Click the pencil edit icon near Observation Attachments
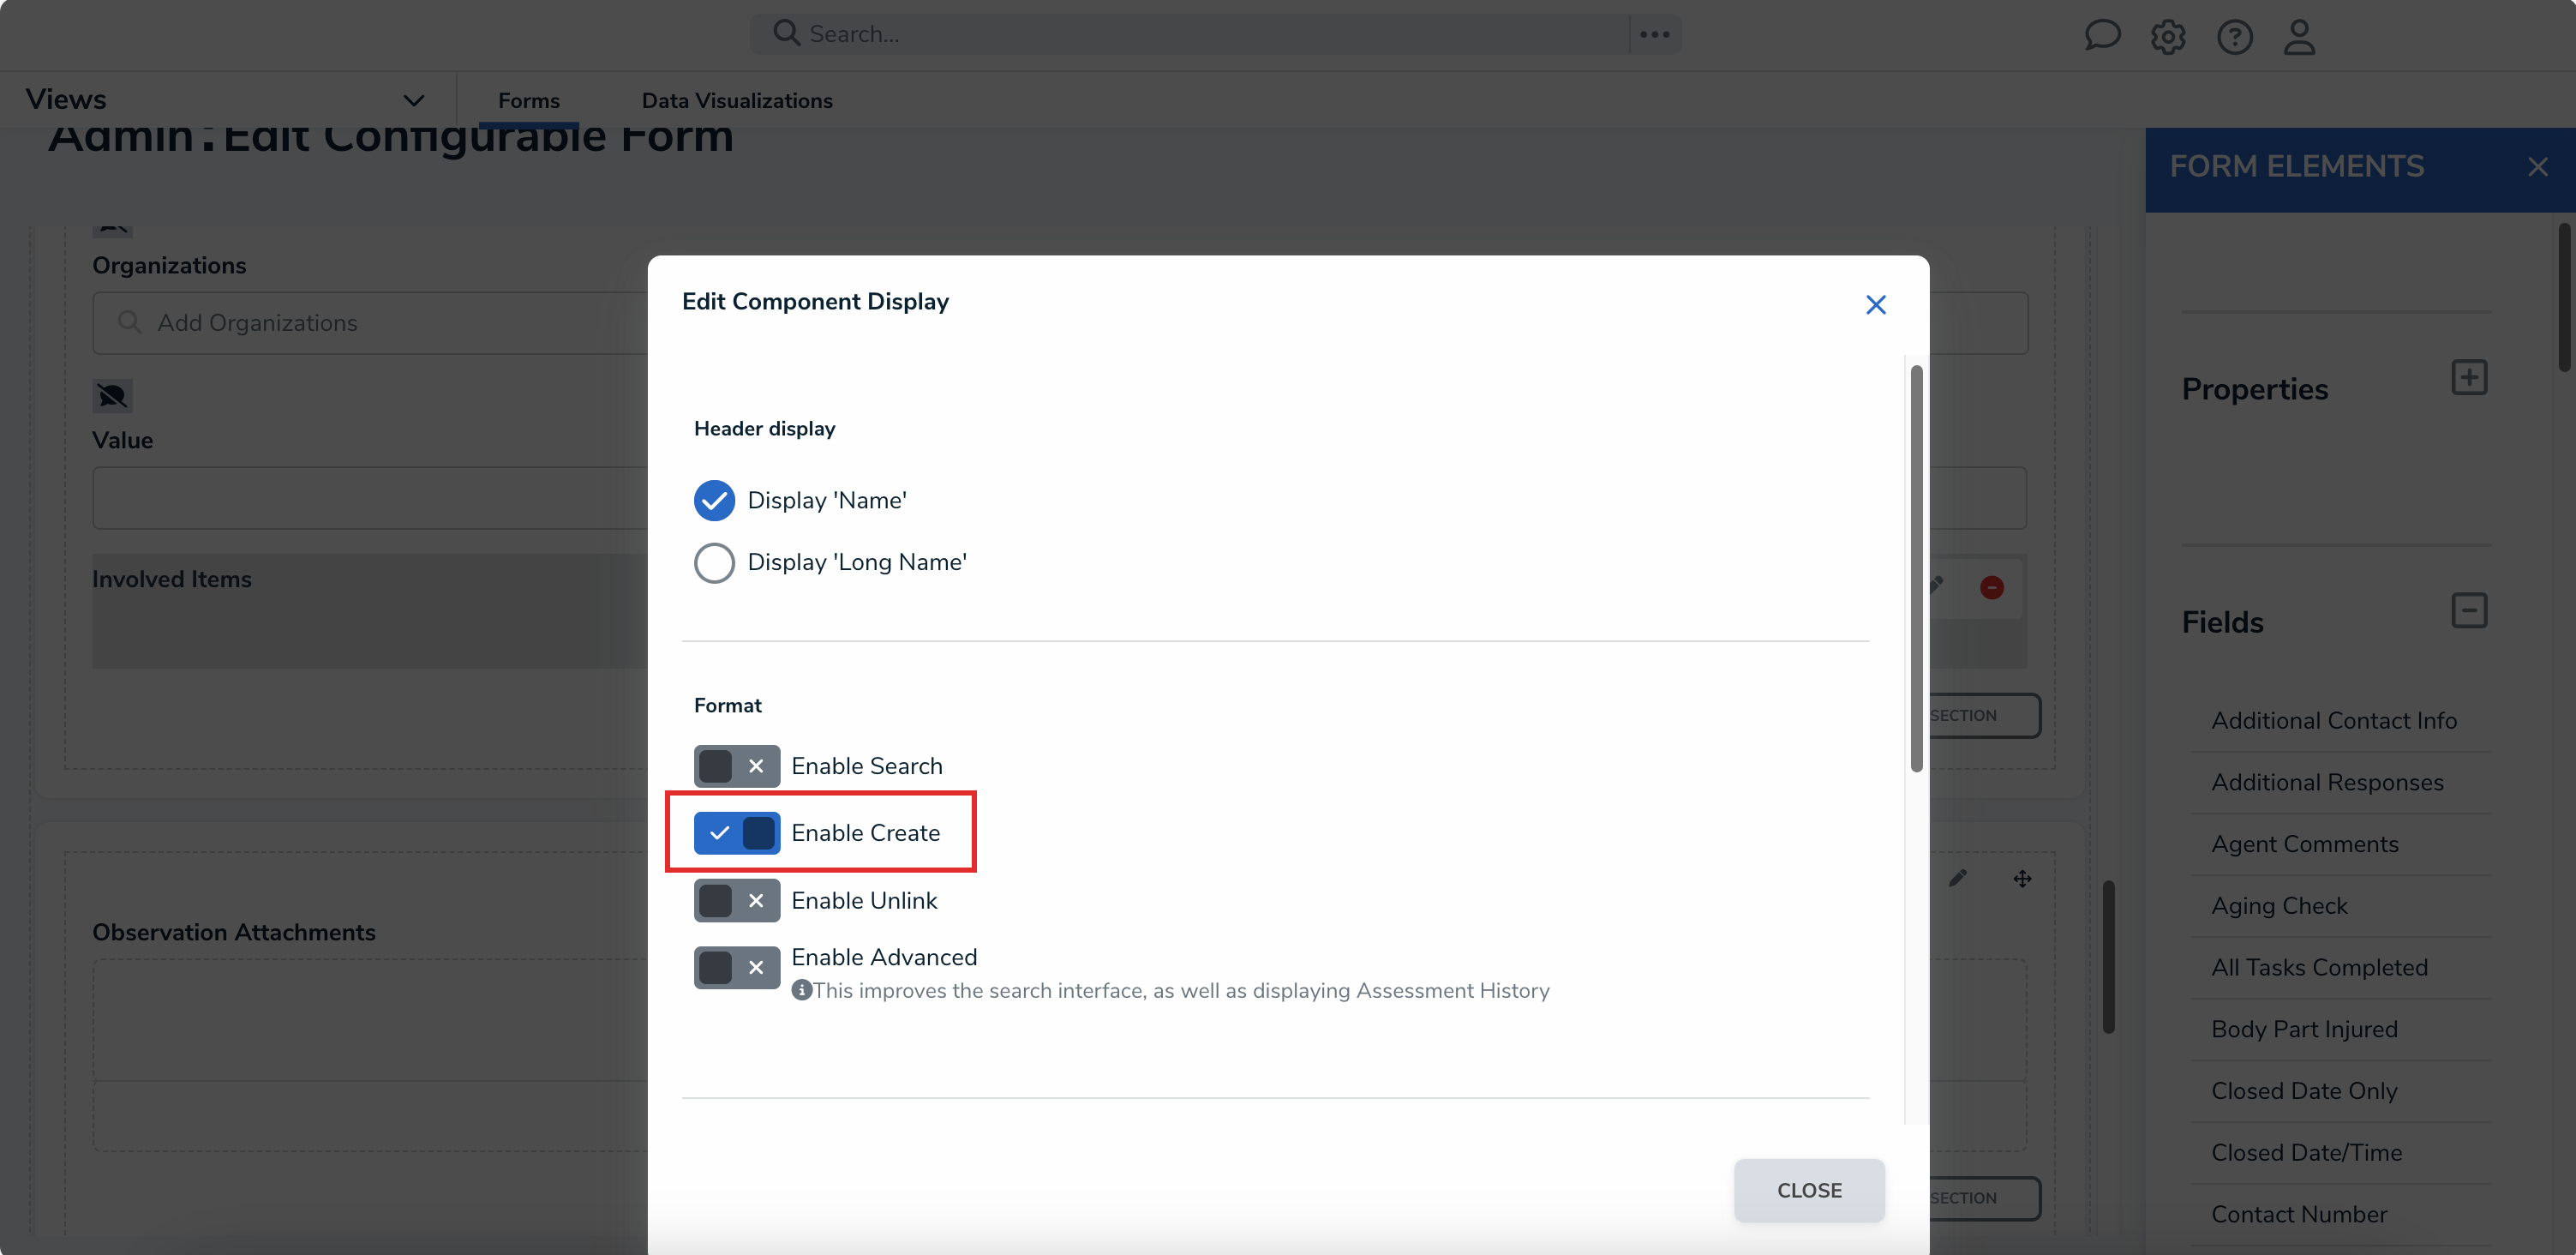 tap(1959, 878)
